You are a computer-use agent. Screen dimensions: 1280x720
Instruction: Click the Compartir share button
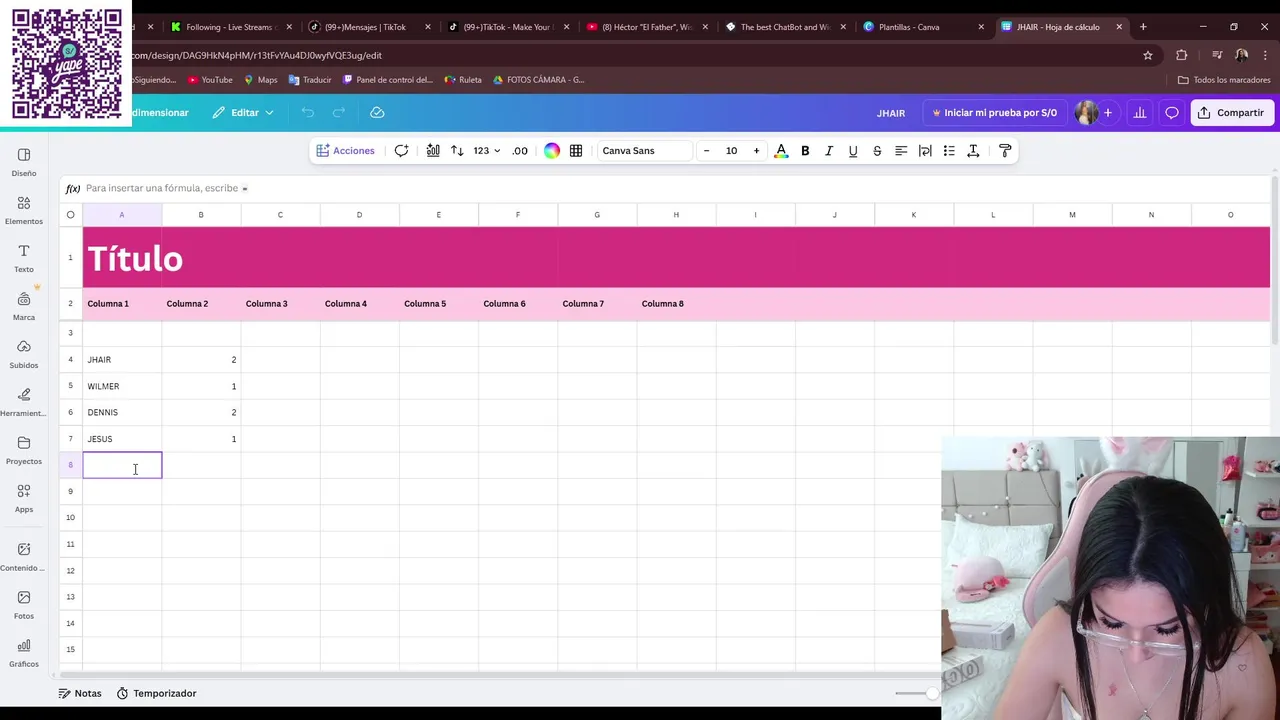point(1231,113)
